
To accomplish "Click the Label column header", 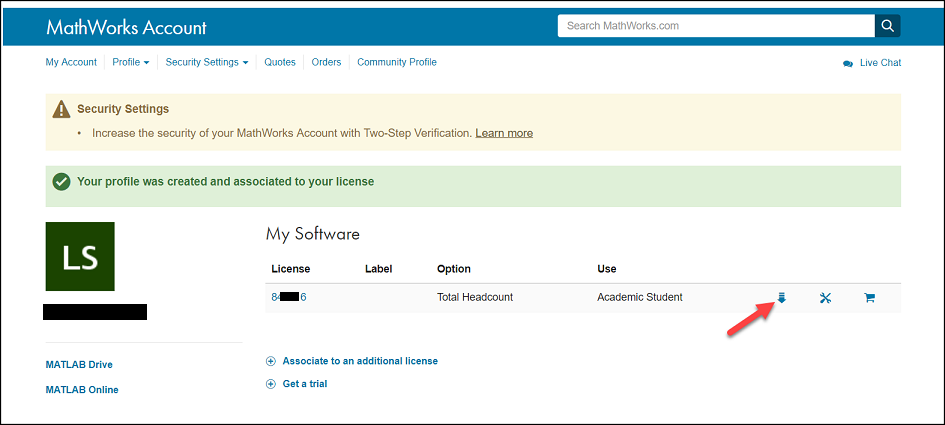I will [x=378, y=269].
